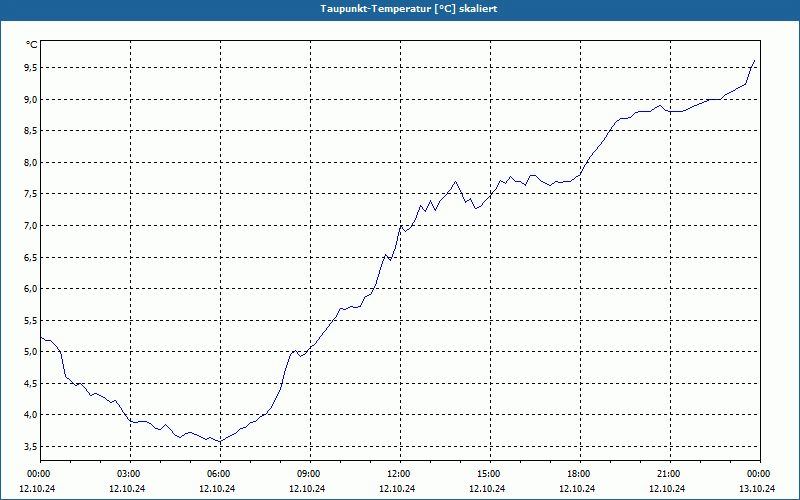Select the 9,0 y-axis value

point(31,99)
